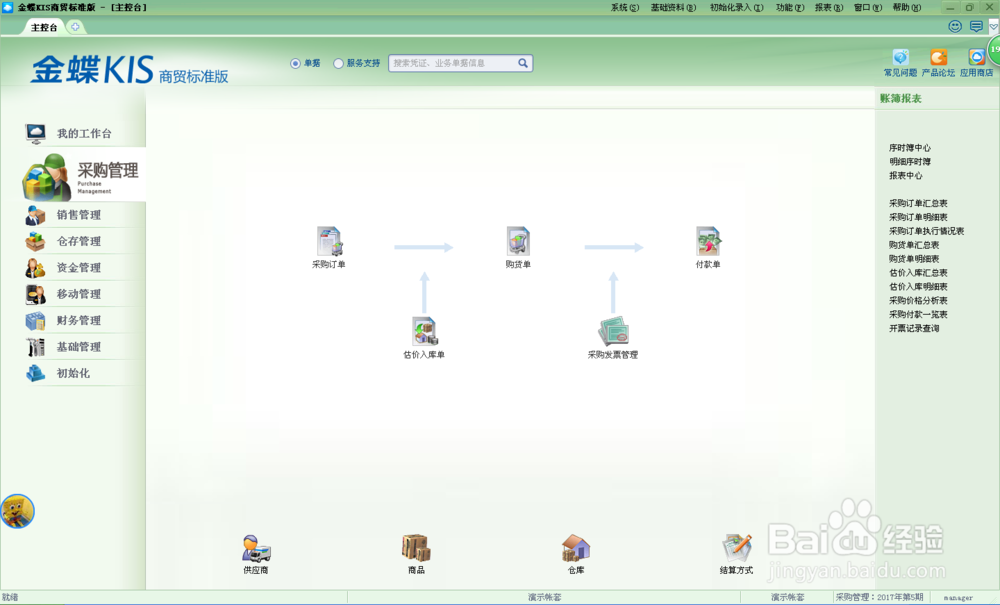Open the 购货单明细表 report link

[913, 259]
